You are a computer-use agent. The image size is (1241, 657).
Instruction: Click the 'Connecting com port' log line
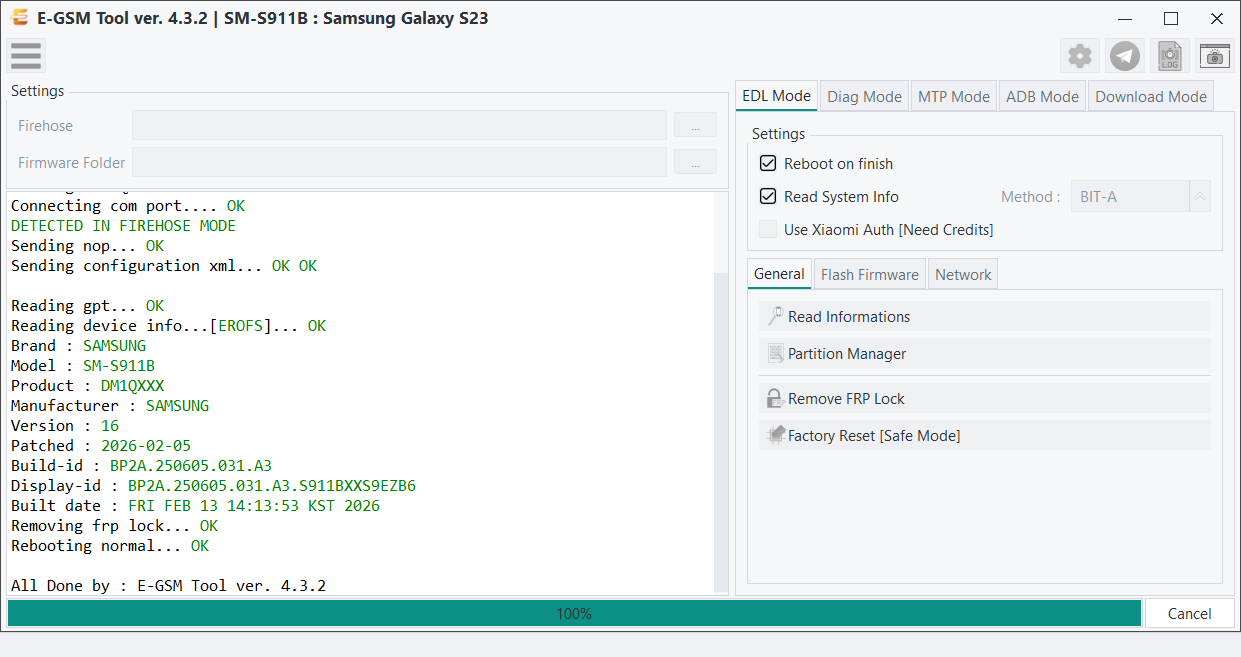pos(128,206)
